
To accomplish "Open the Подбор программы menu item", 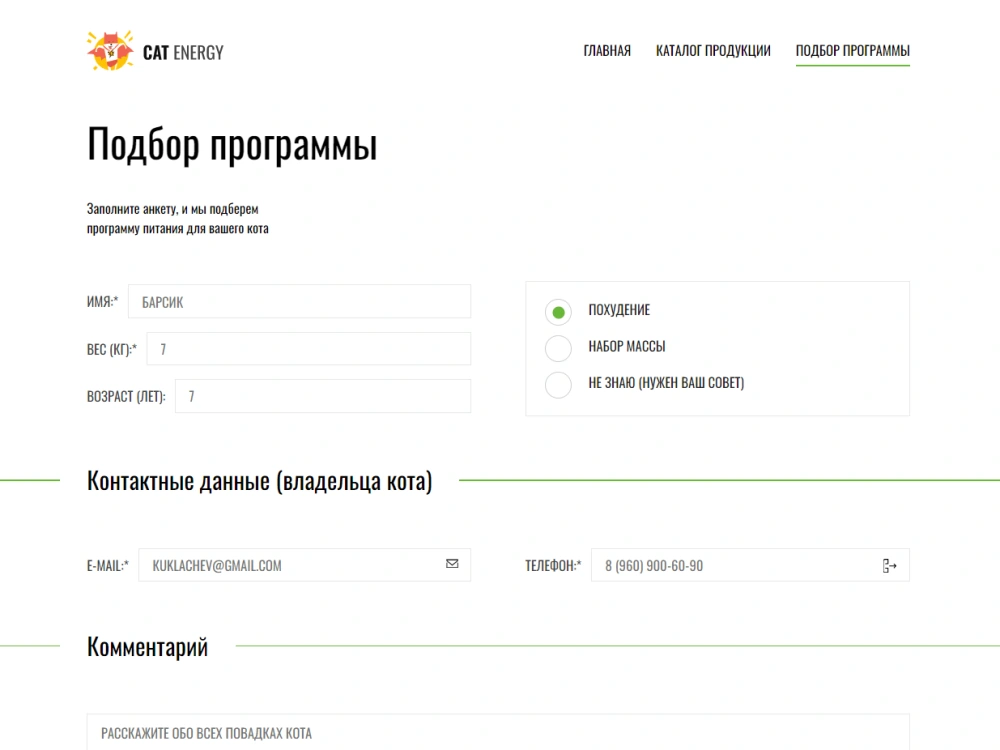I will [x=853, y=50].
